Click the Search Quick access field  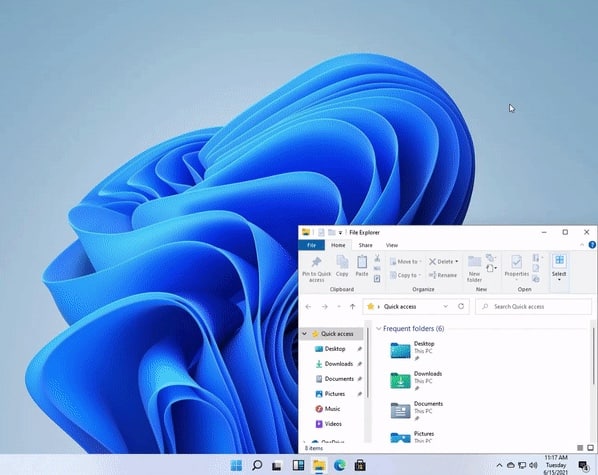coord(534,306)
